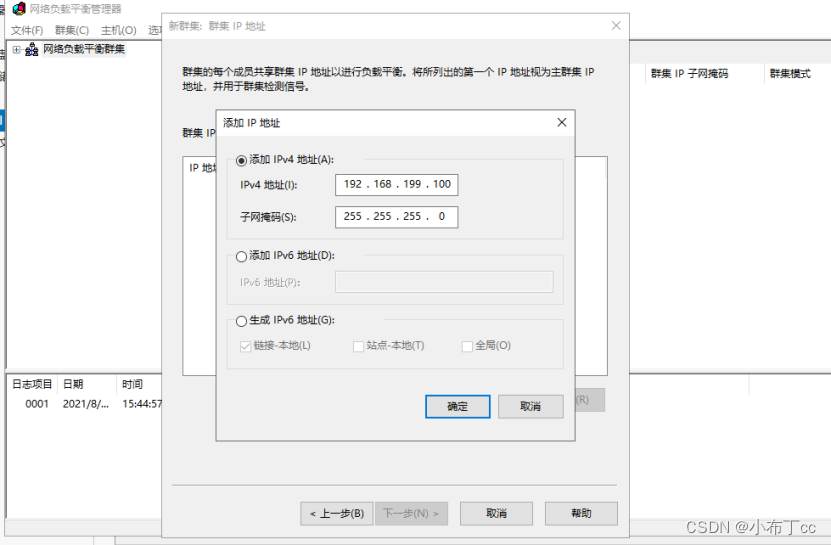Select the 添加 IPv6 地址 radio option
The height and width of the screenshot is (545, 831).
click(241, 256)
